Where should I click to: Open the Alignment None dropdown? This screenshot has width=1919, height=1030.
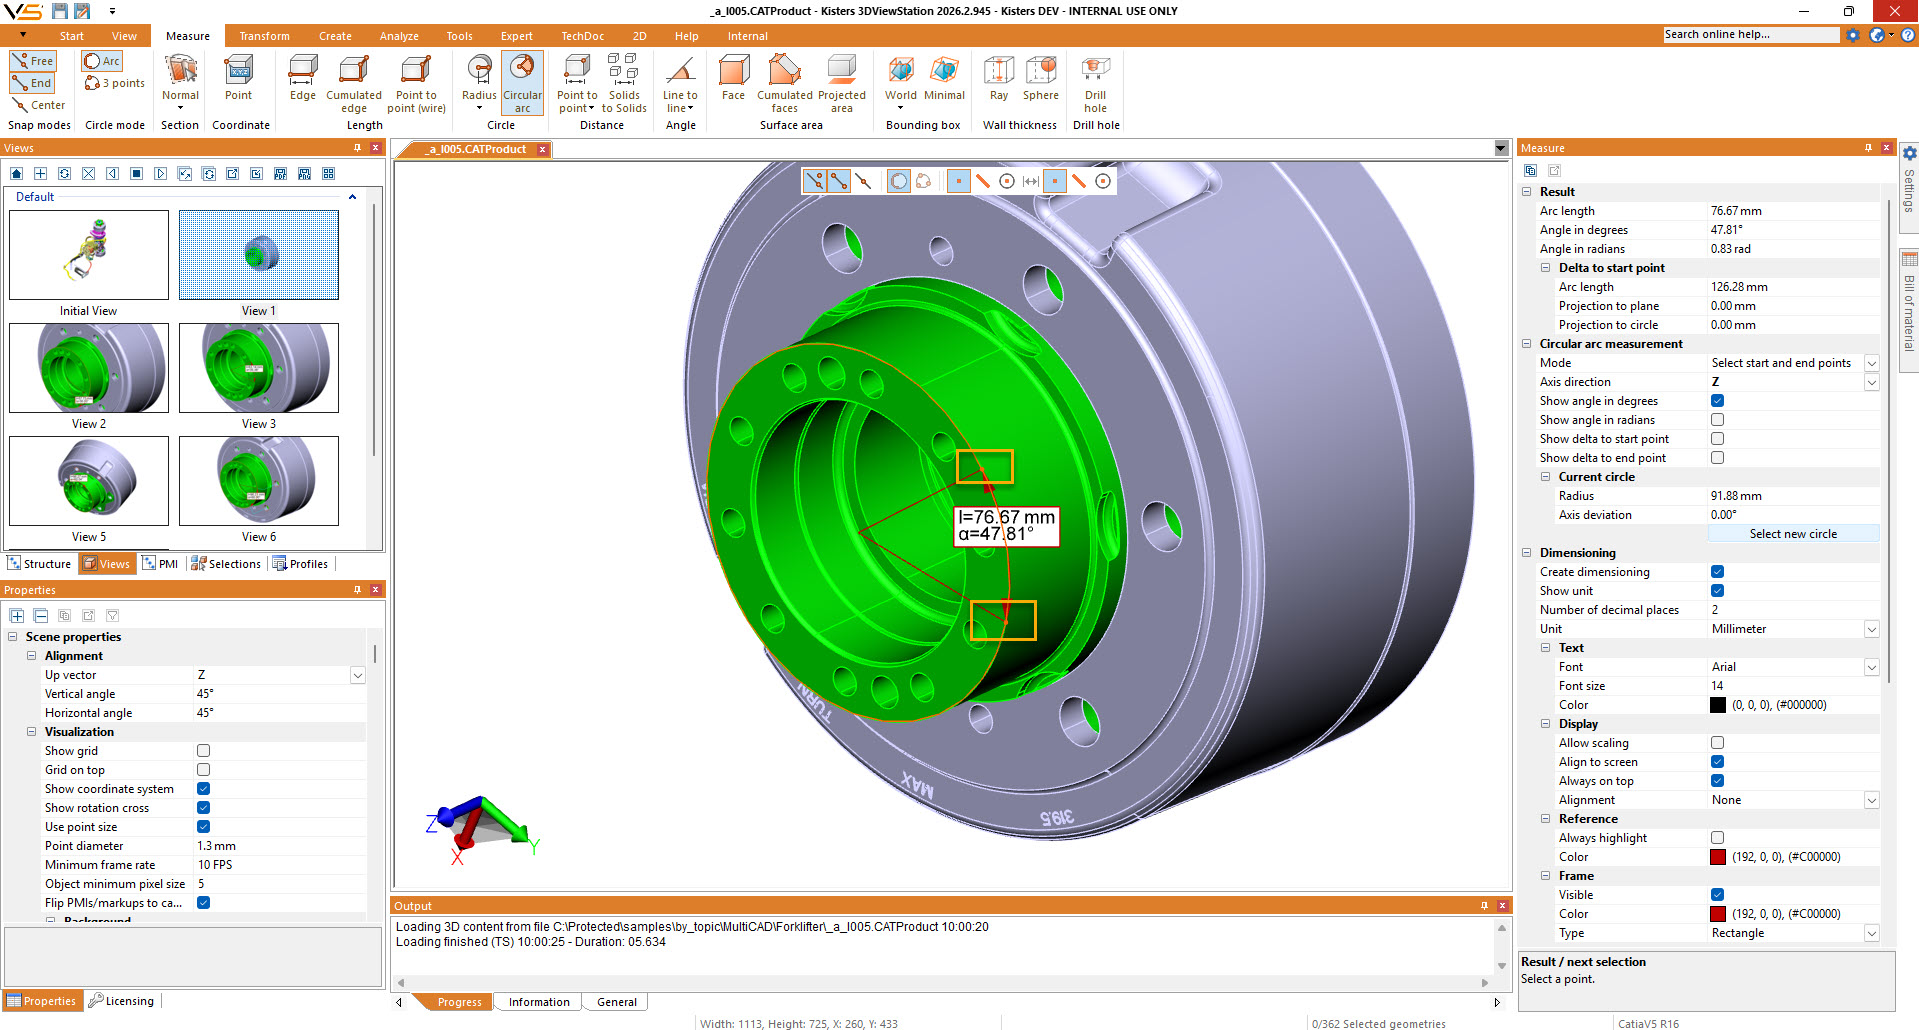[1871, 800]
